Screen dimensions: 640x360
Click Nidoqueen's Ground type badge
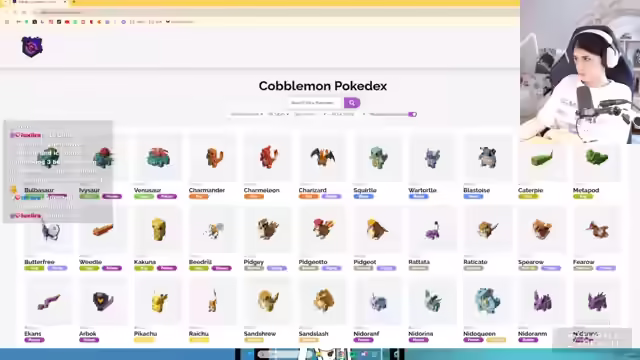496,340
